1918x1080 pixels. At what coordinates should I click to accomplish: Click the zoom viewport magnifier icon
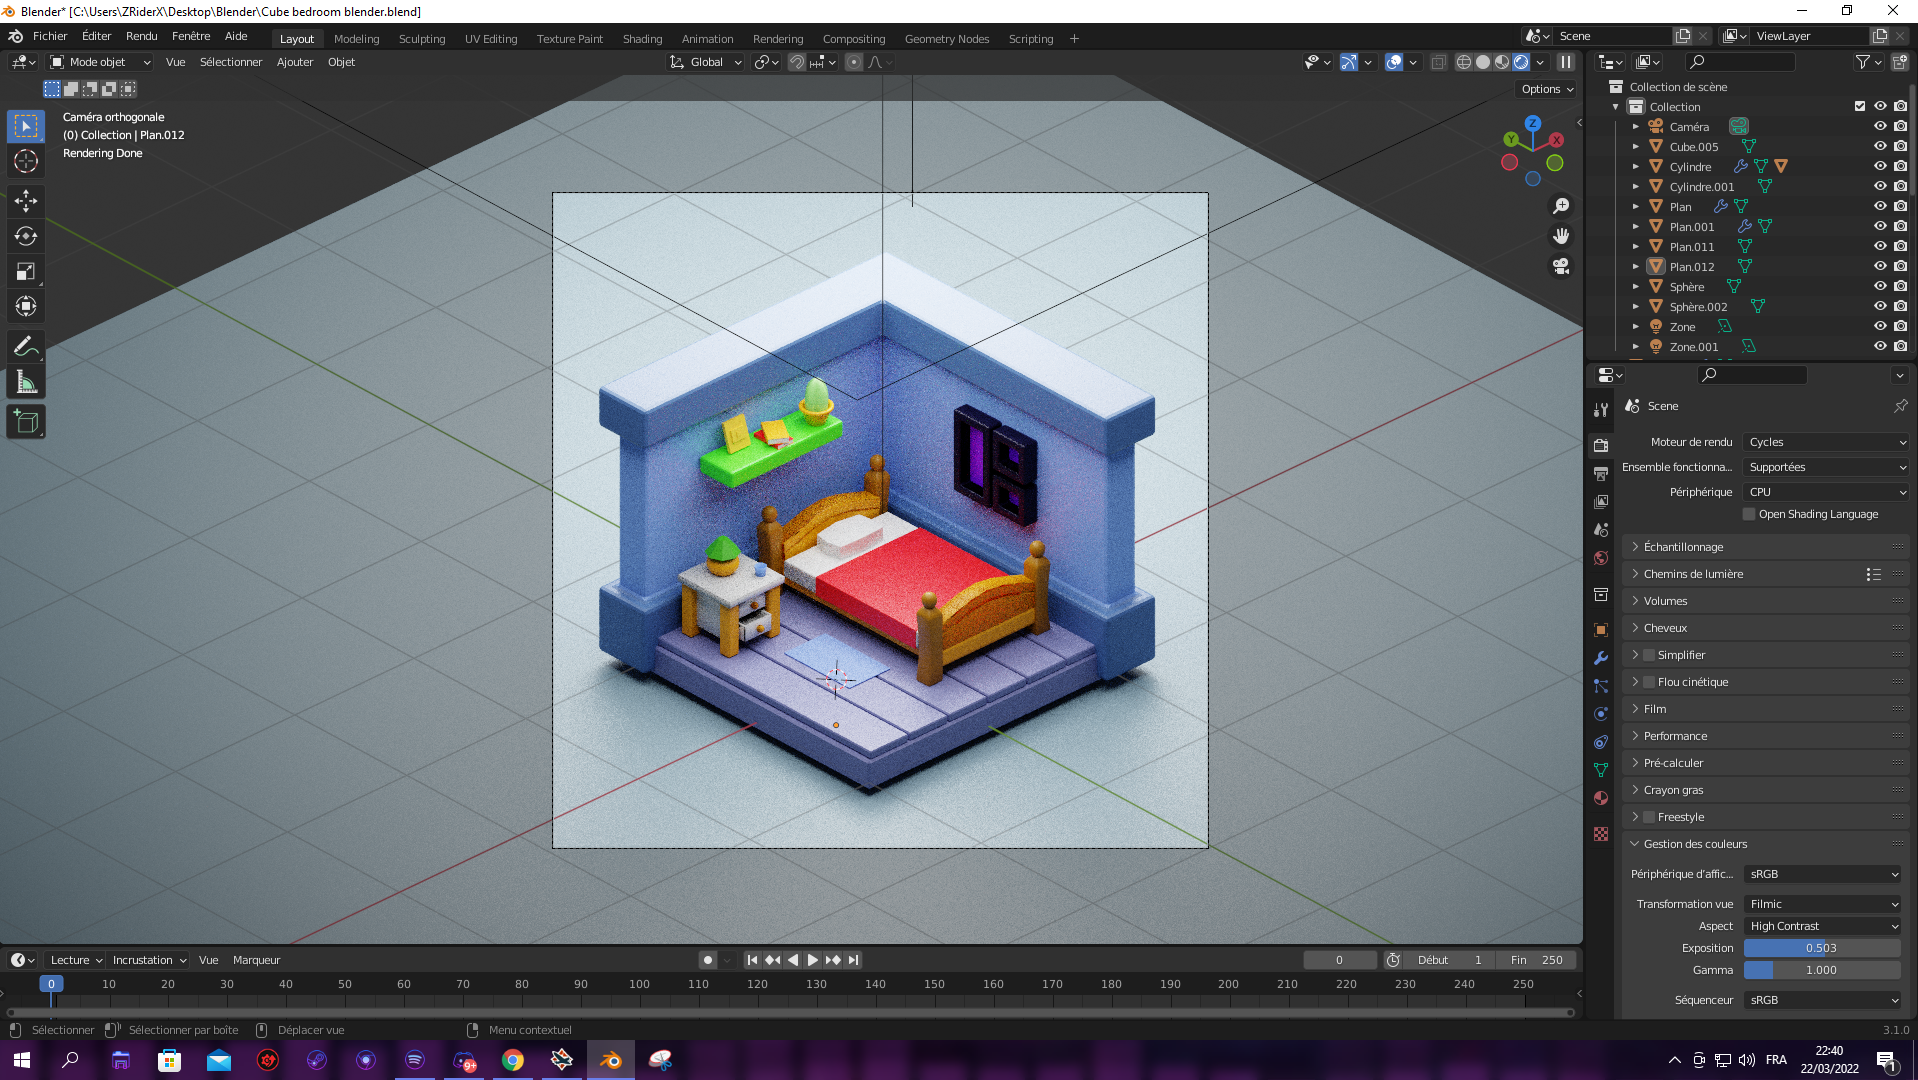(1561, 206)
